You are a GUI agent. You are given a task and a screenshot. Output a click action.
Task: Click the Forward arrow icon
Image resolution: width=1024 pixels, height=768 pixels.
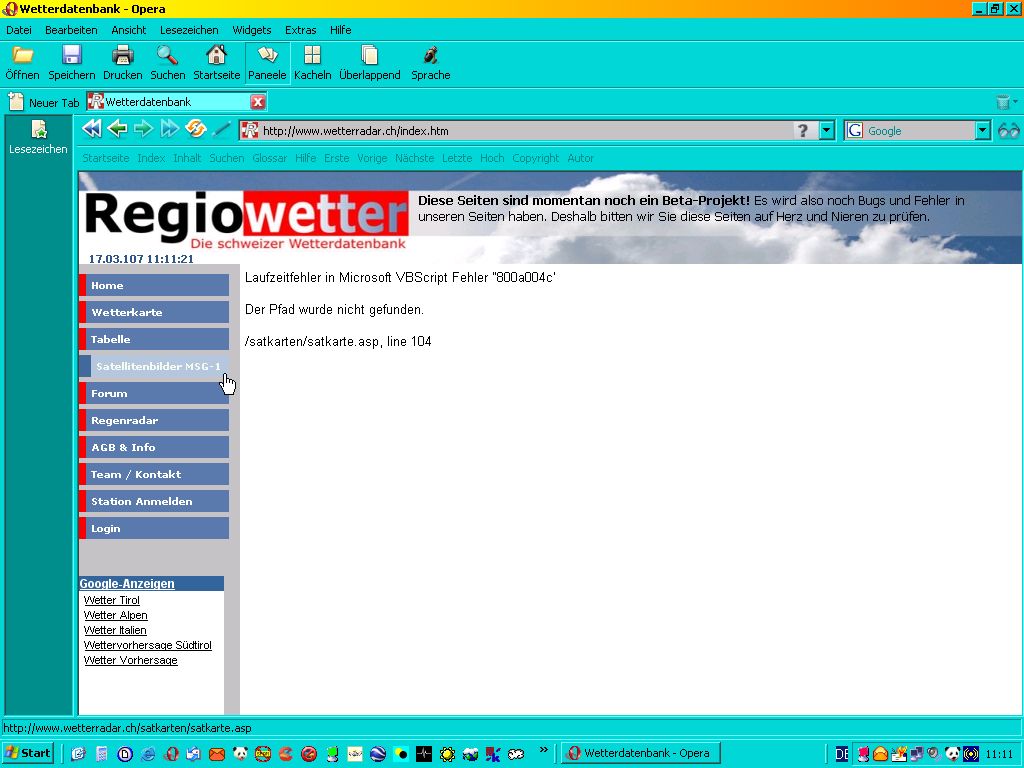(x=143, y=129)
